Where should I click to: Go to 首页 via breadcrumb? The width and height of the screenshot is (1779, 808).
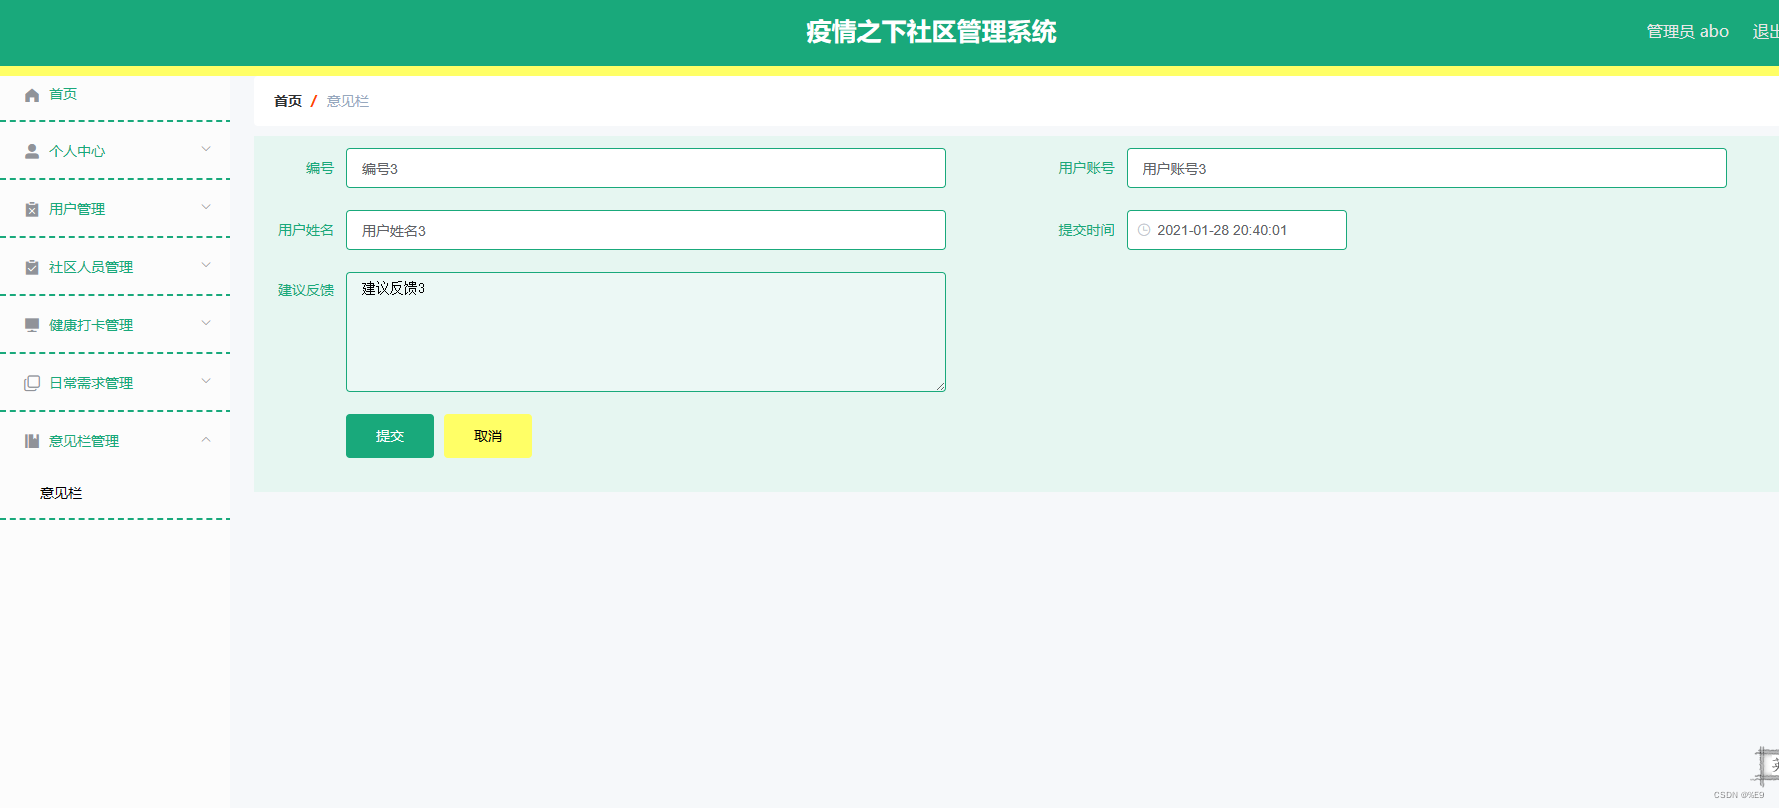coord(288,101)
